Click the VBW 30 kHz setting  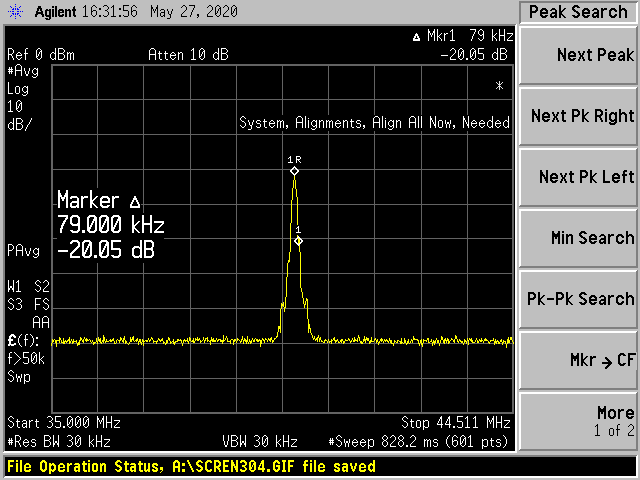coord(259,441)
